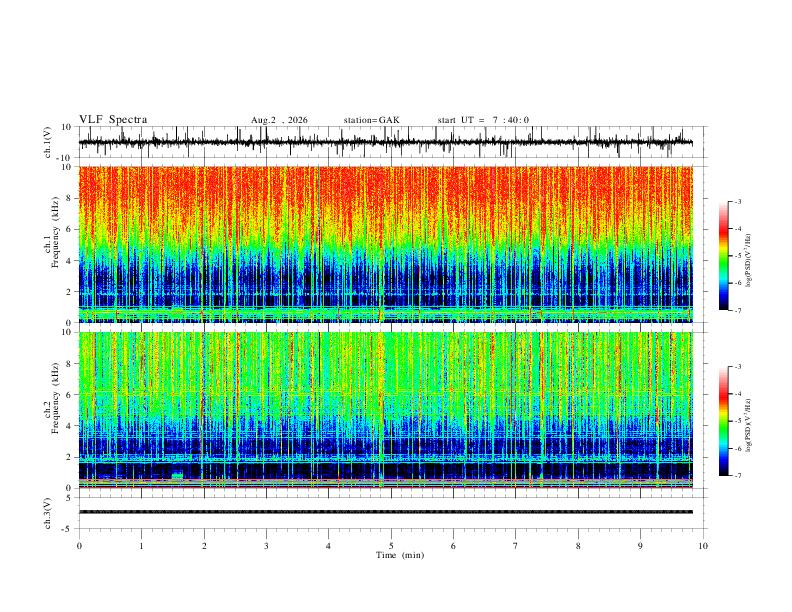Click the "station=GAK" header label
Screen dimensions: 792x612
tap(371, 120)
